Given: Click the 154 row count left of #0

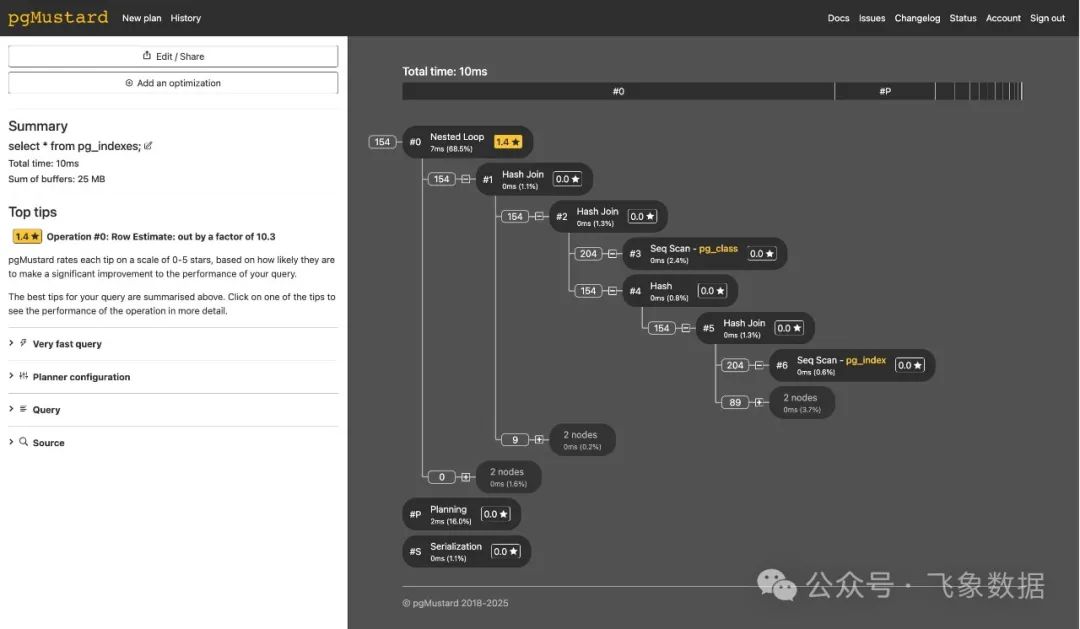Looking at the screenshot, I should click(x=382, y=142).
